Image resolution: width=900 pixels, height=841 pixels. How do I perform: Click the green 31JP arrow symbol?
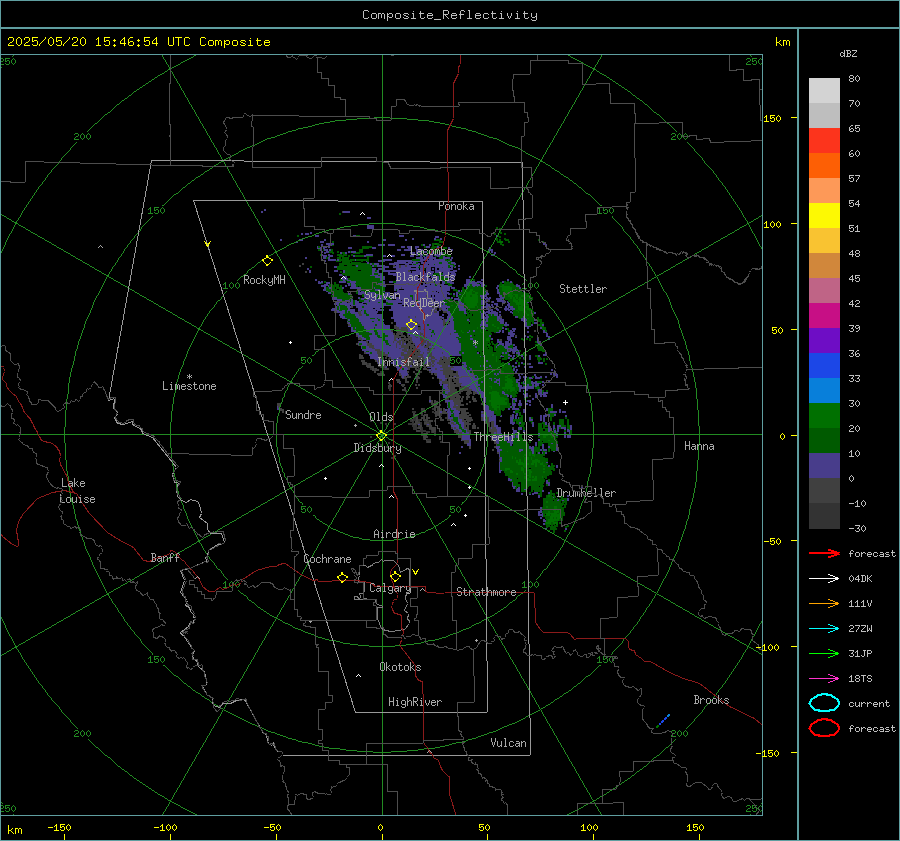point(824,653)
